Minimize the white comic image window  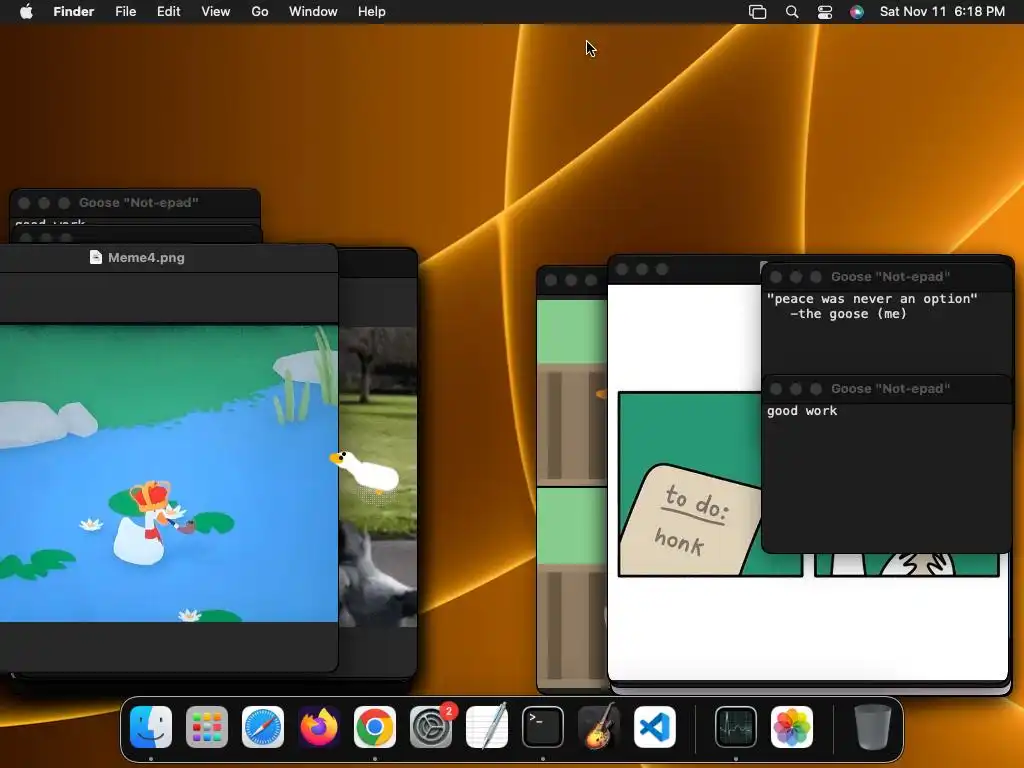pyautogui.click(x=642, y=269)
